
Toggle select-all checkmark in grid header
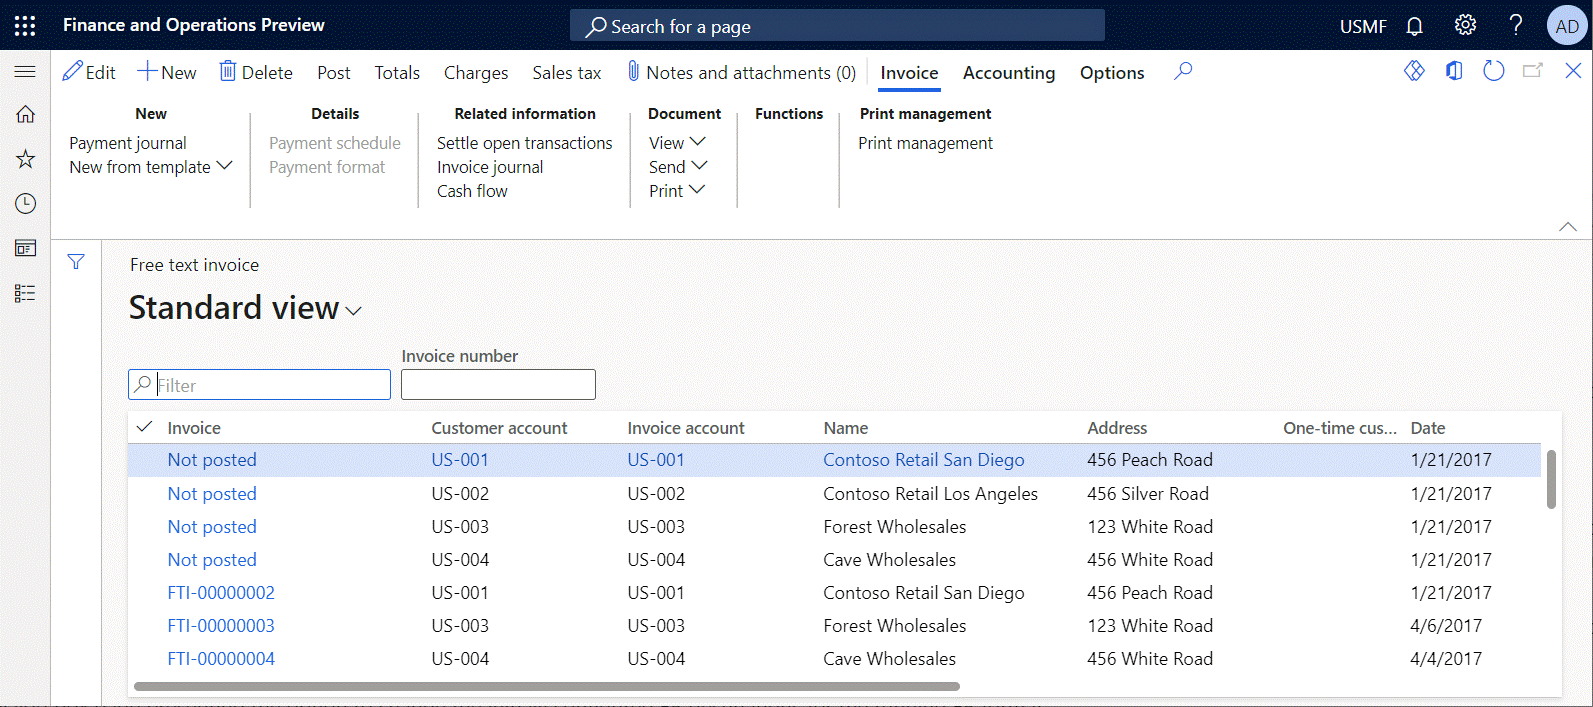coord(145,427)
